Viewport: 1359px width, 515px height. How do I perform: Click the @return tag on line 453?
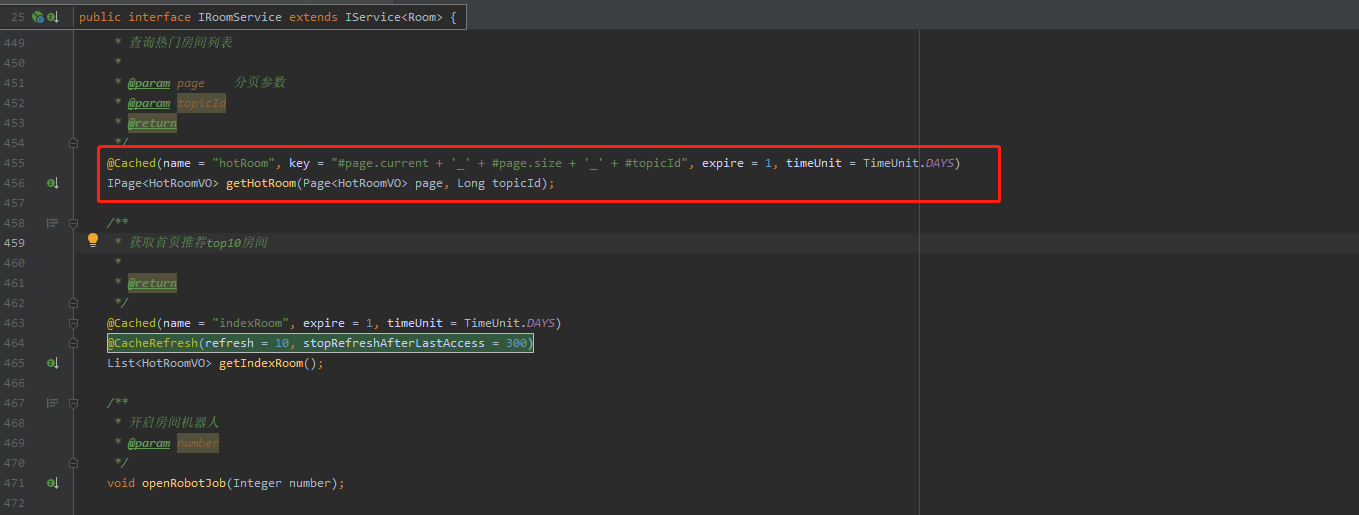click(152, 123)
